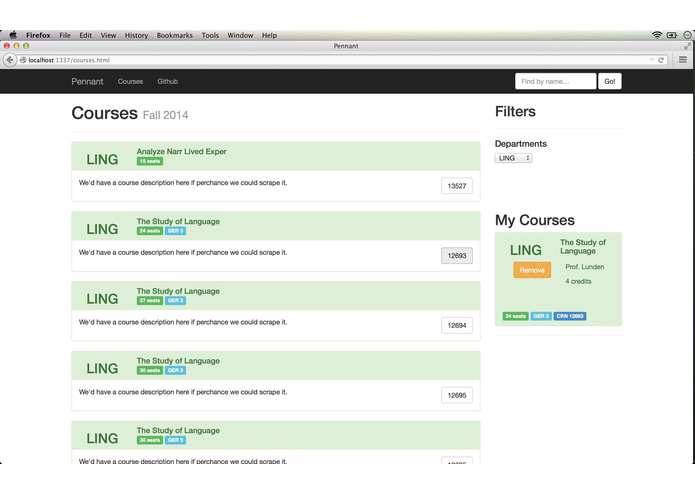
Task: Click the Filters heading
Action: [x=515, y=112]
